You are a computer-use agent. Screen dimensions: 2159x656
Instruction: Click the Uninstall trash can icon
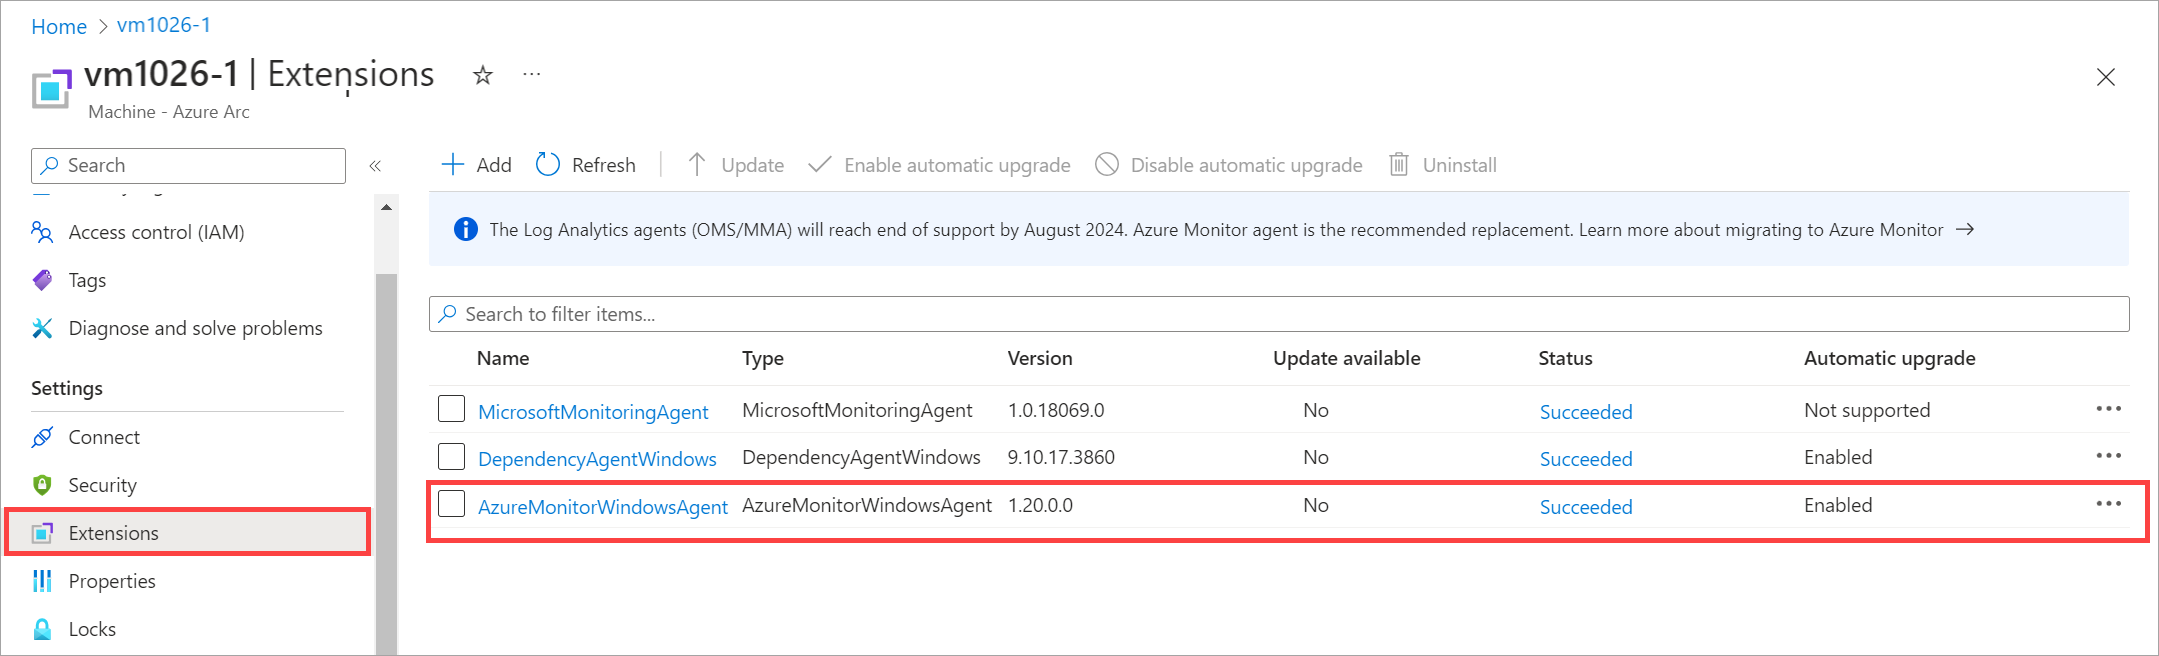point(1399,164)
